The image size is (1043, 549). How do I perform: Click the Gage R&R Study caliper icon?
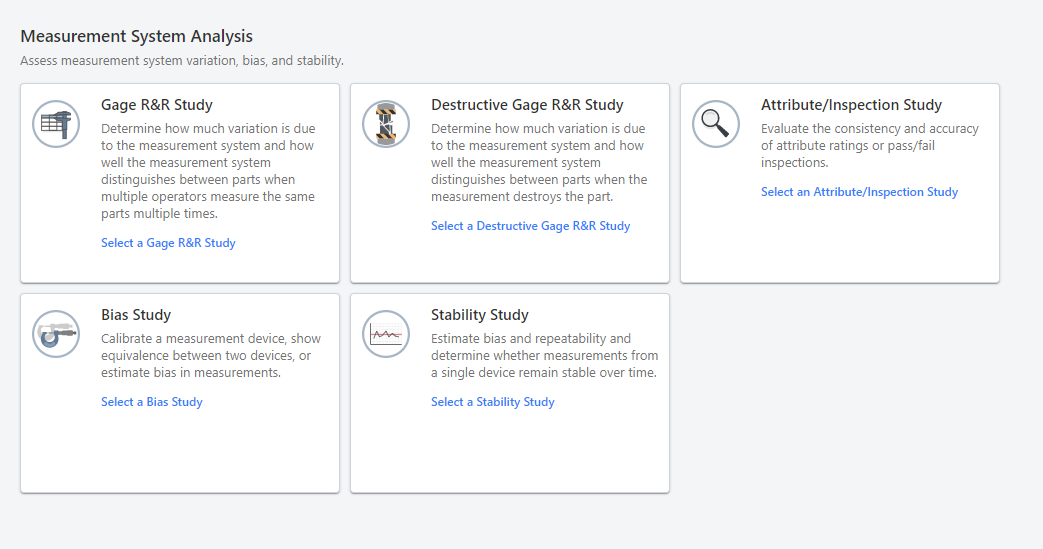[x=56, y=124]
